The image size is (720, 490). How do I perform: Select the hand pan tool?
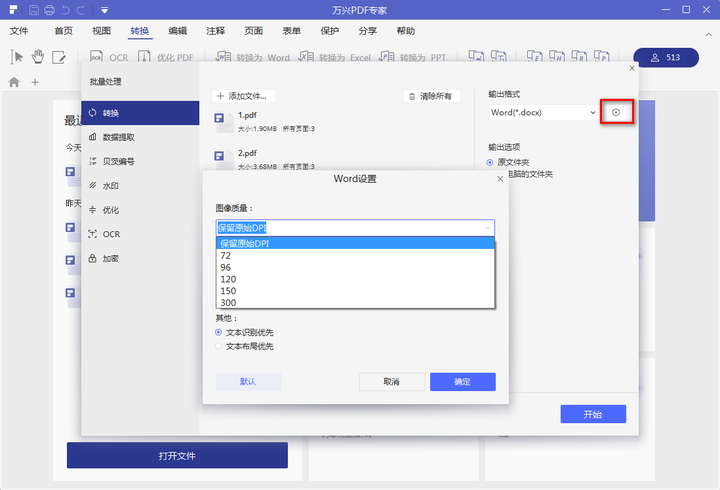click(x=38, y=56)
